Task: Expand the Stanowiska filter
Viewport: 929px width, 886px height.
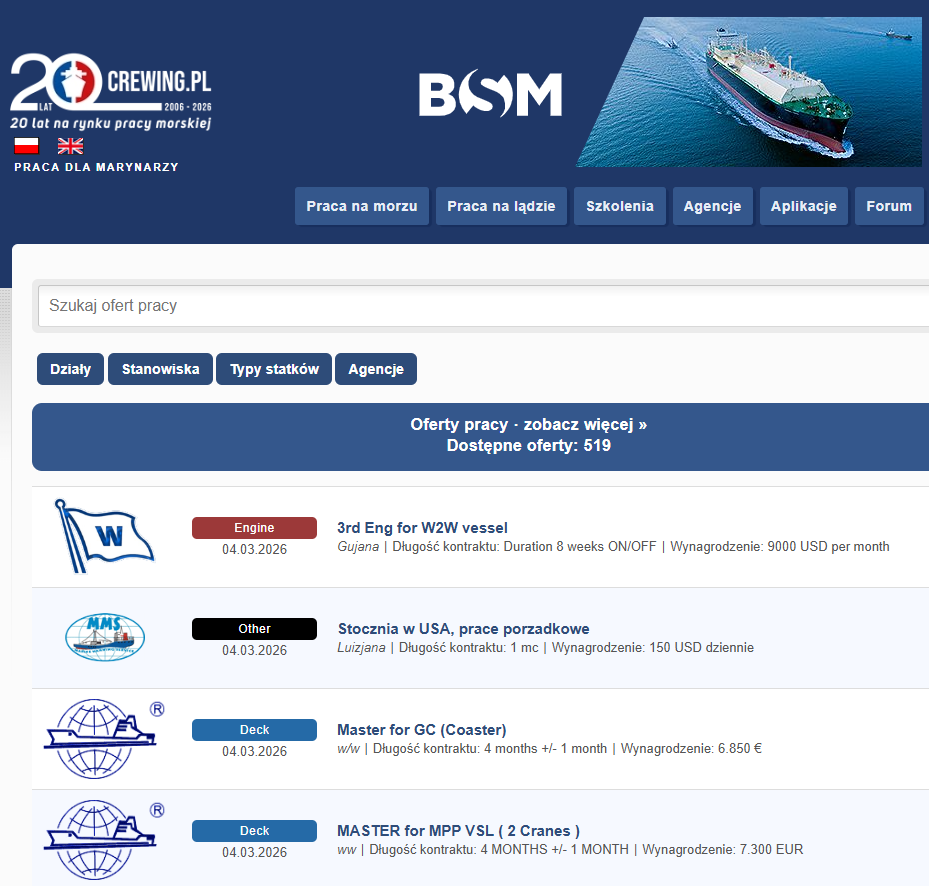Action: 160,369
